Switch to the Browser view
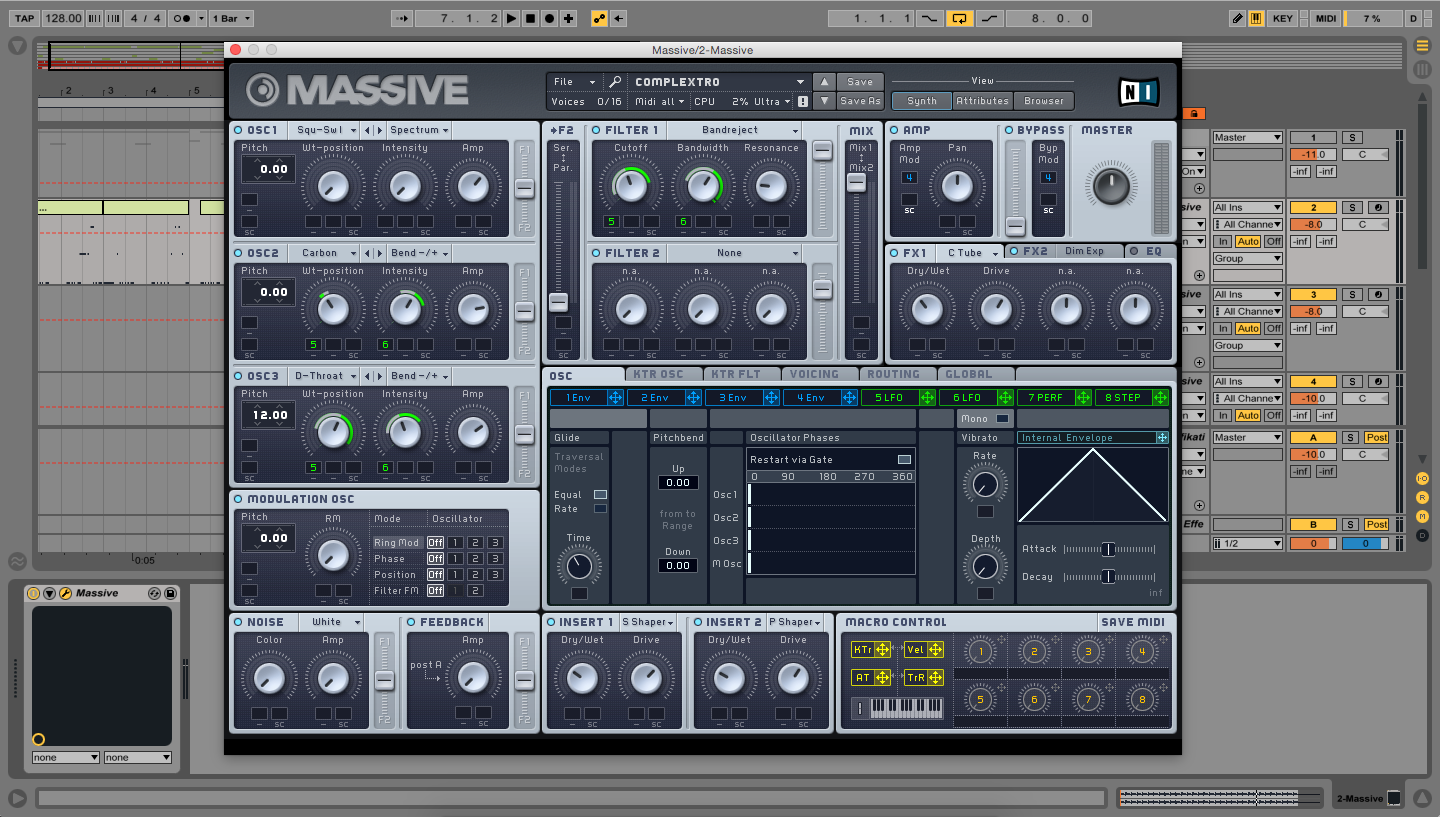 pyautogui.click(x=1044, y=101)
